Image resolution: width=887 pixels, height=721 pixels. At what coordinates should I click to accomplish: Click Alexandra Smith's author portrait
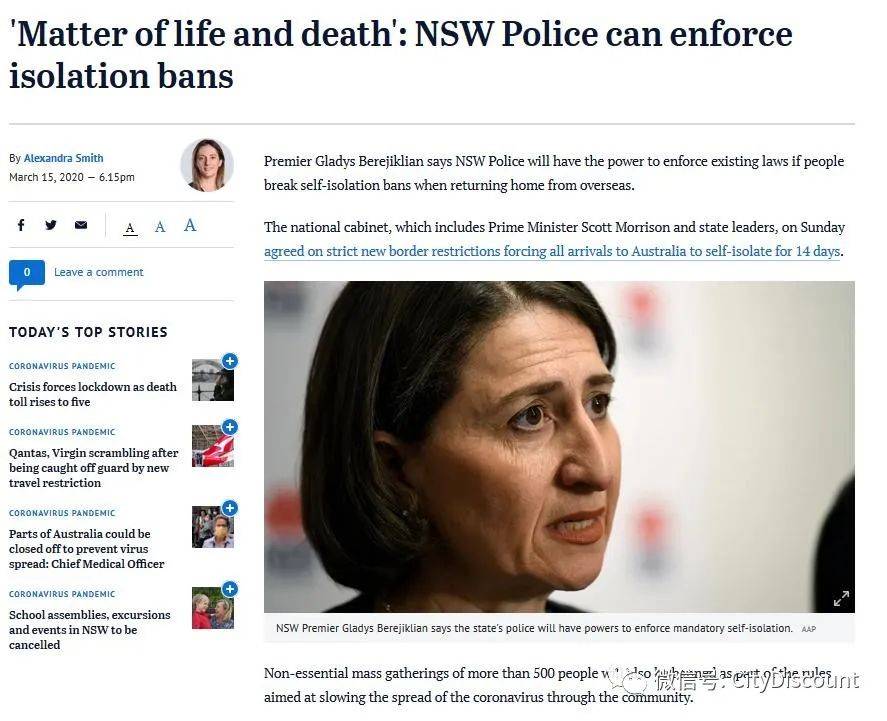tap(207, 165)
